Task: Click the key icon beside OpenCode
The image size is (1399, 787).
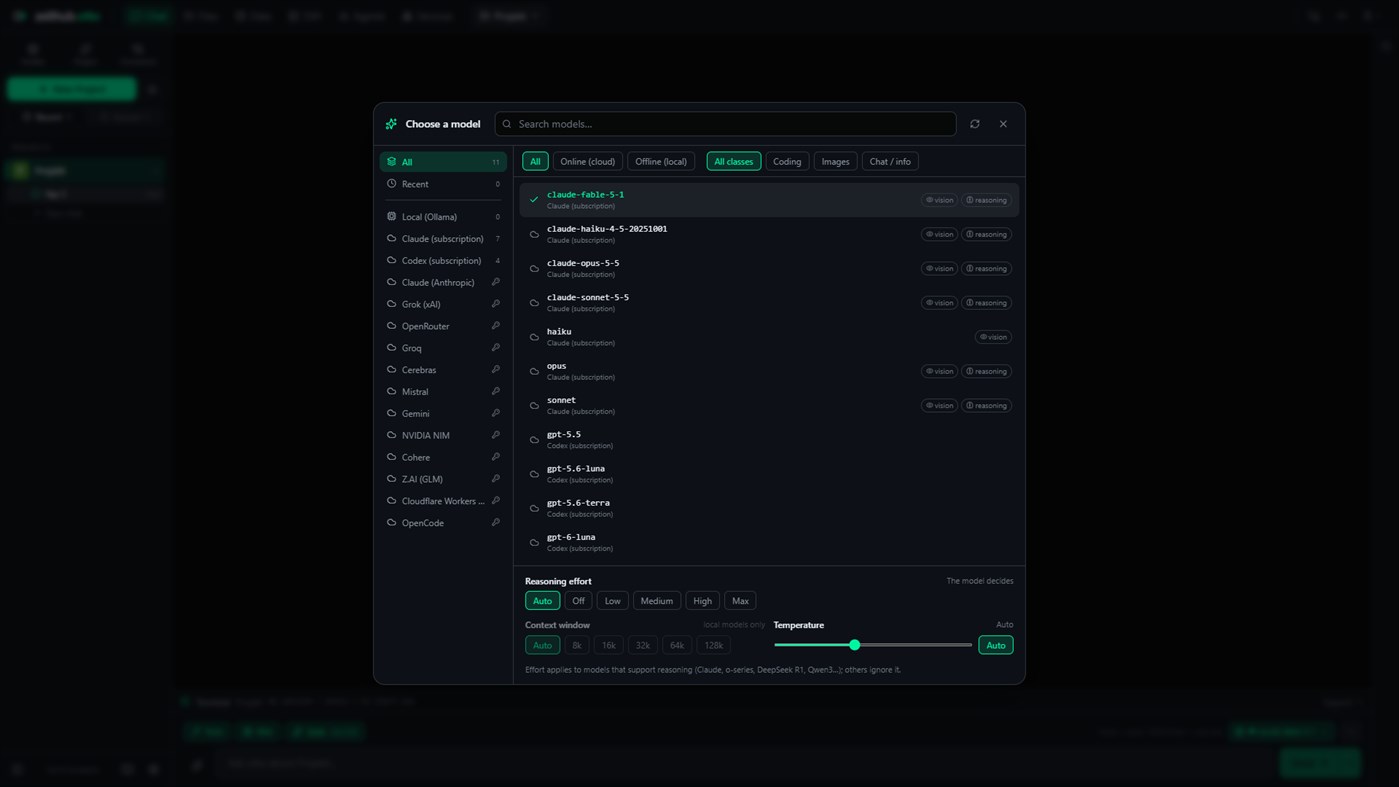Action: tap(495, 523)
